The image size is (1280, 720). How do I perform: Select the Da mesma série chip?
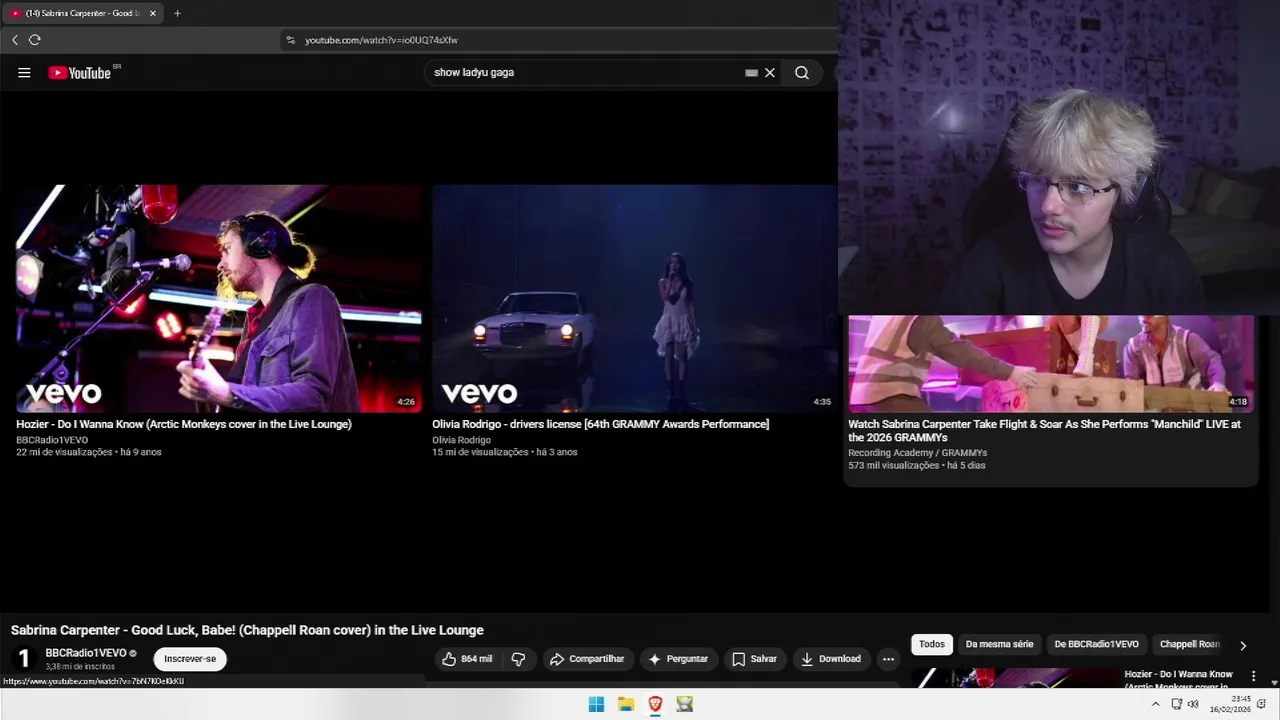click(999, 645)
